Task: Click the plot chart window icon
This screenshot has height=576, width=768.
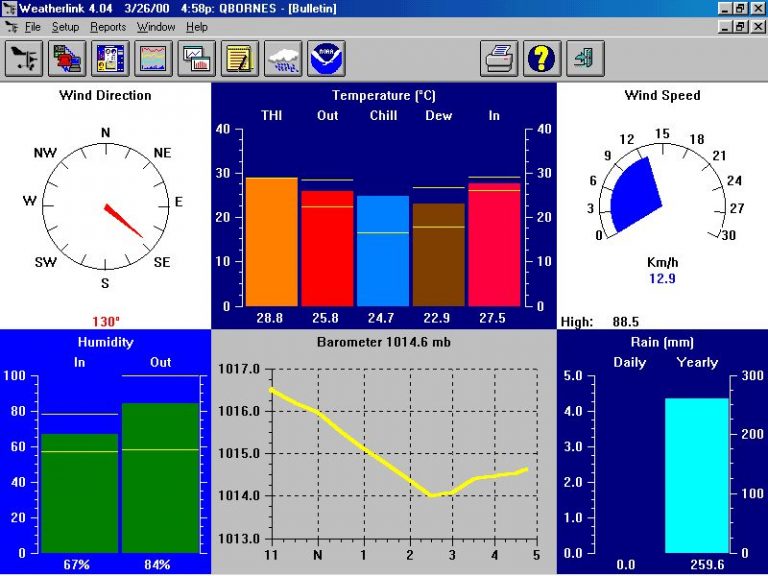Action: point(197,59)
